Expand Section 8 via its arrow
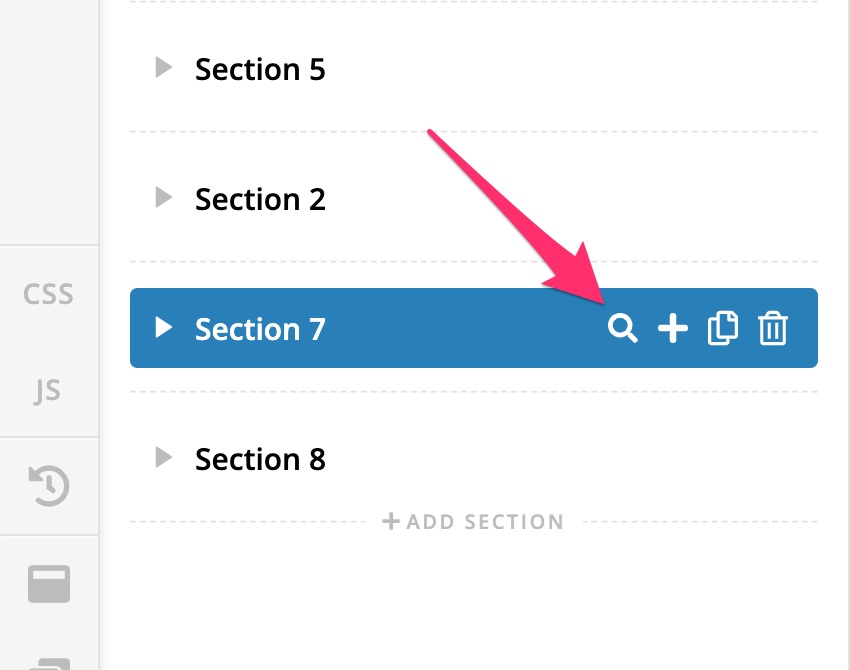Image resolution: width=850 pixels, height=670 pixels. point(164,458)
